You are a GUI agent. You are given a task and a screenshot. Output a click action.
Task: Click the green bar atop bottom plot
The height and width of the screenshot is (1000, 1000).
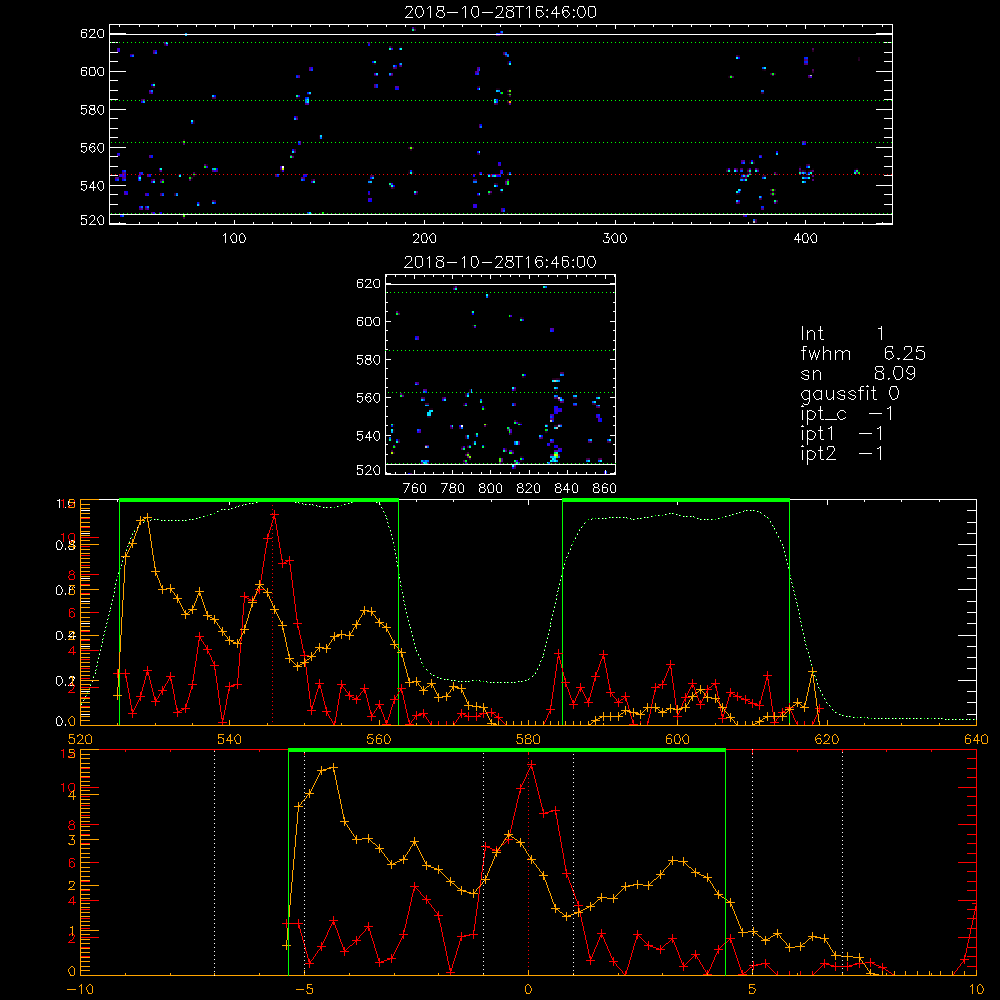507,751
